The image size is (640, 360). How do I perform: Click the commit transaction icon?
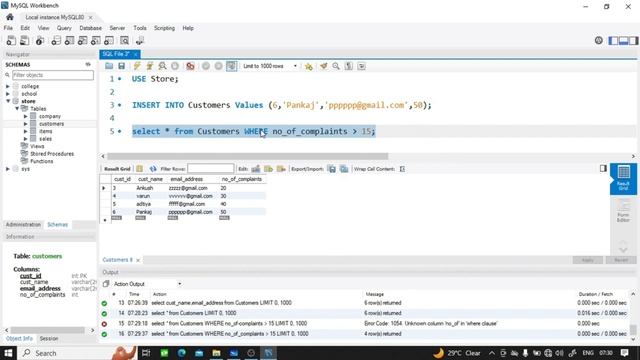click(x=206, y=66)
